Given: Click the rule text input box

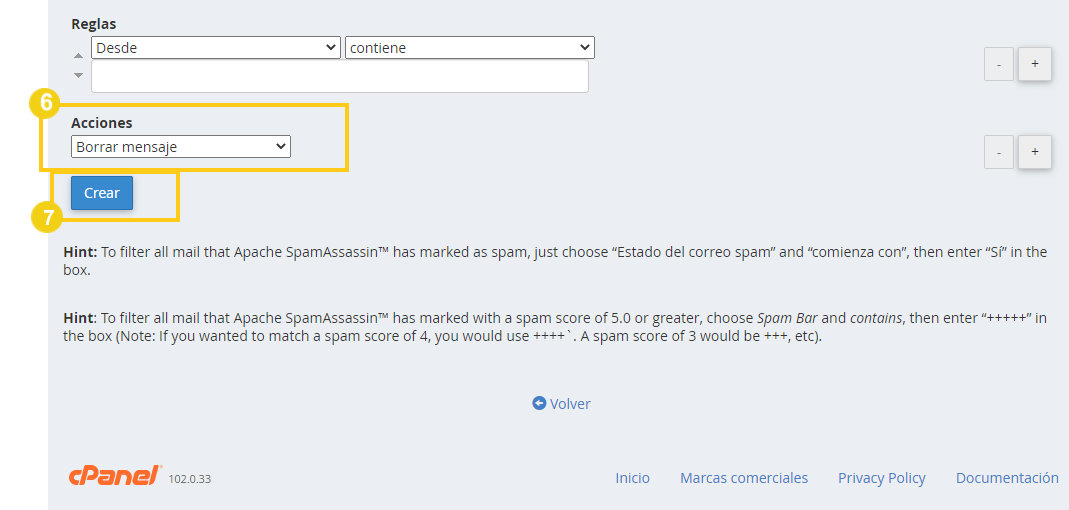Looking at the screenshot, I should [x=340, y=76].
